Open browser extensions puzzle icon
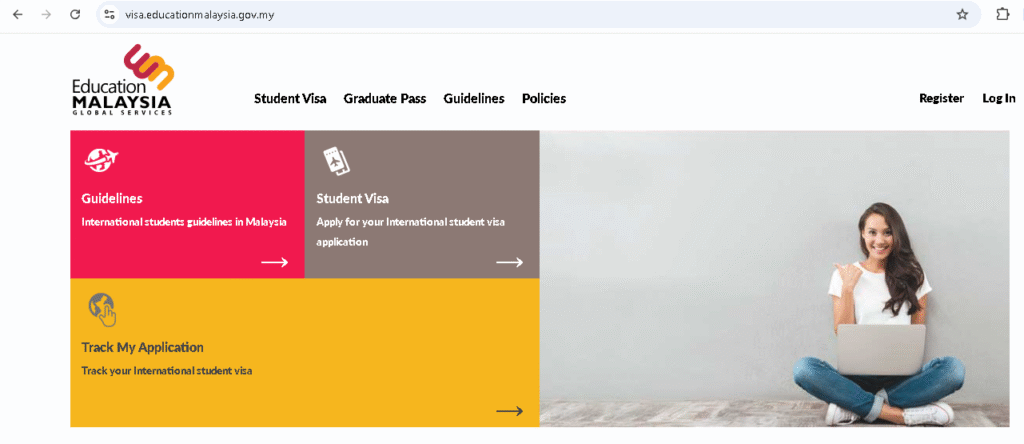1024x444 pixels. [1002, 14]
